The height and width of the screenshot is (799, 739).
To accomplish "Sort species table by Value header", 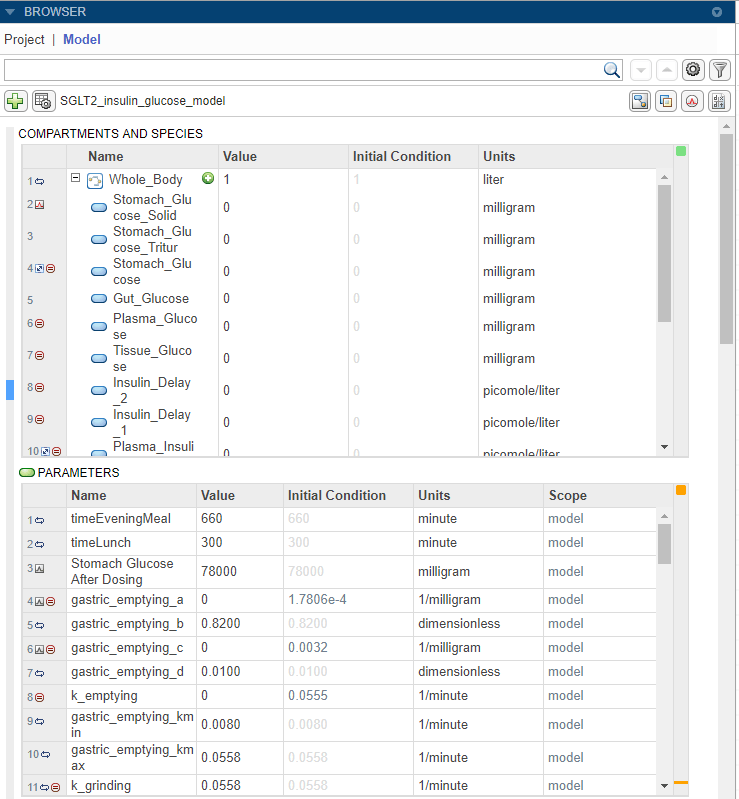I will tap(240, 156).
